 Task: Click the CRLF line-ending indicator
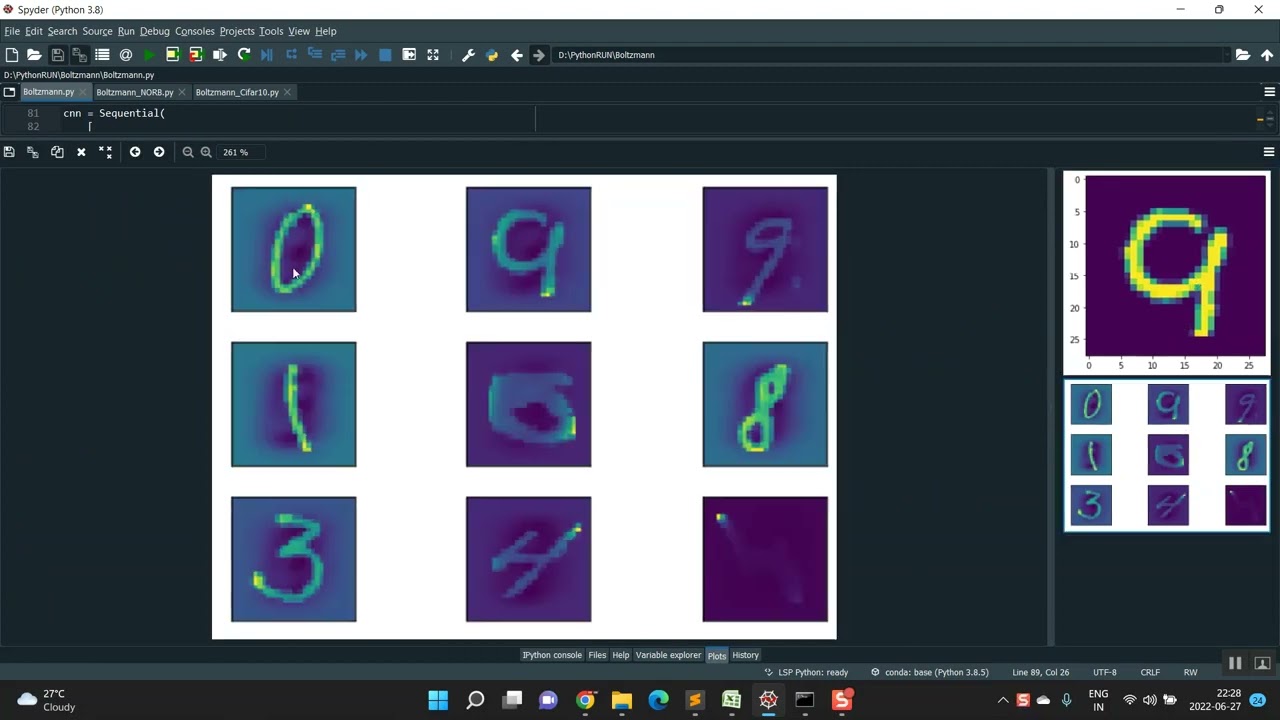click(x=1150, y=672)
